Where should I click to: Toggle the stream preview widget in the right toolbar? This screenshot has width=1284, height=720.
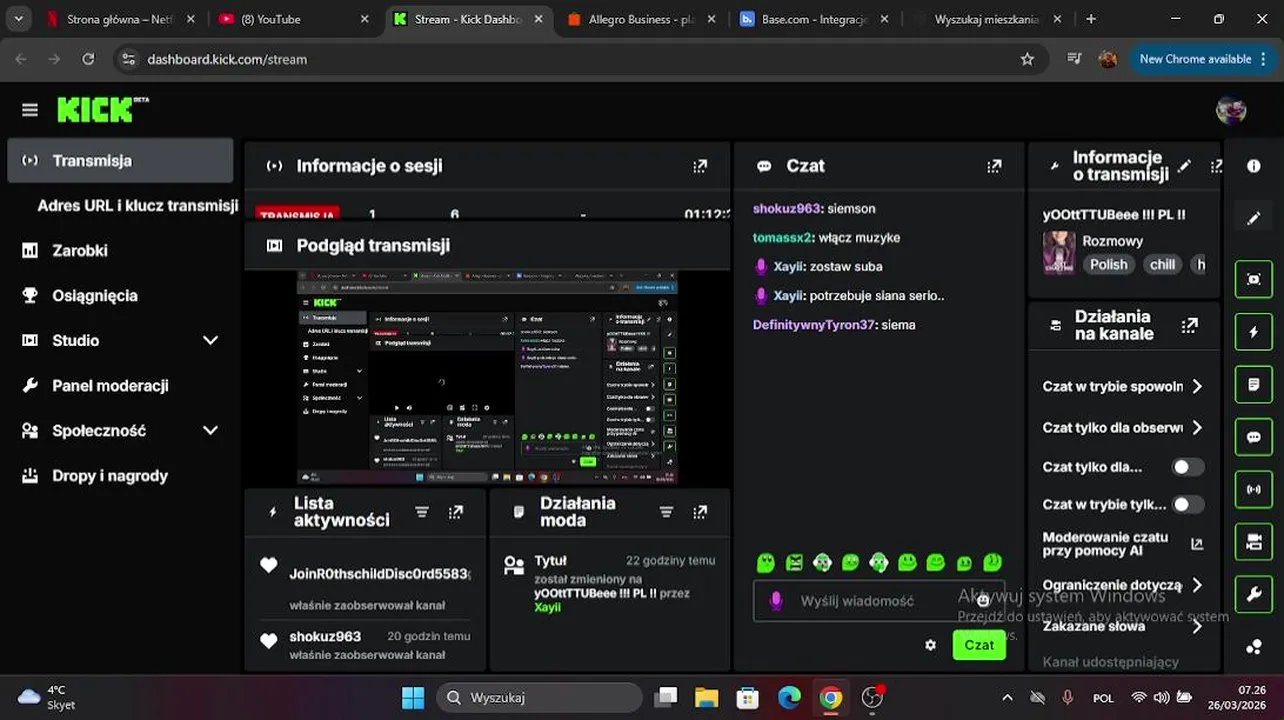tap(1254, 279)
